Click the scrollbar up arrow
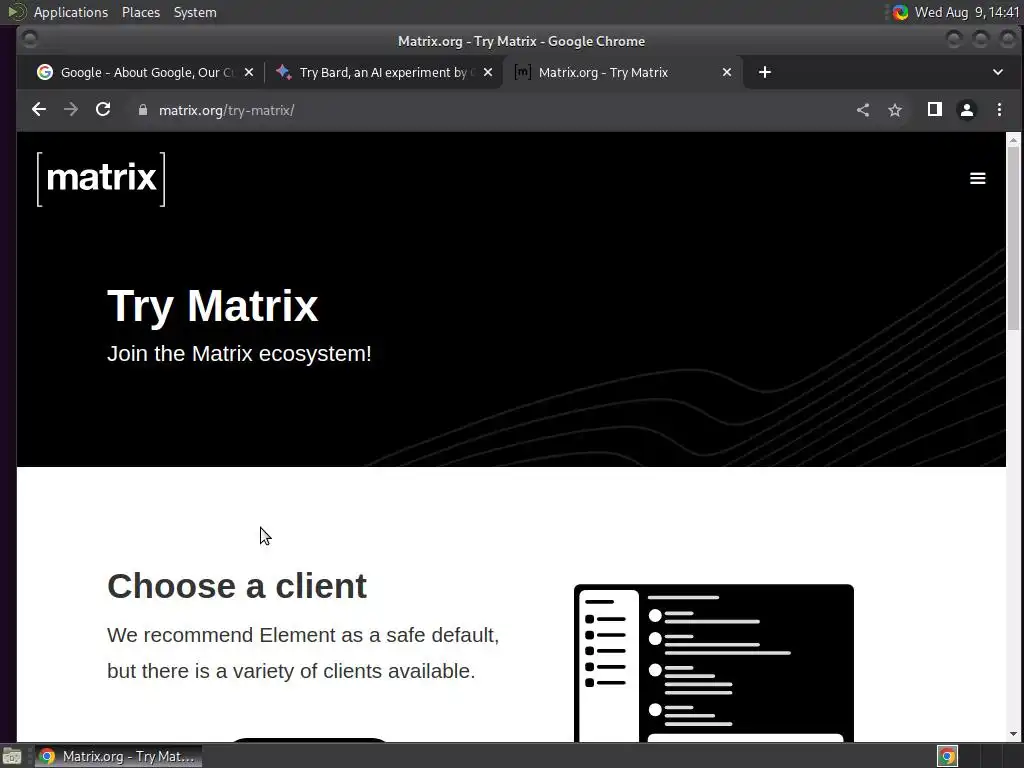This screenshot has height=768, width=1024. [1013, 139]
